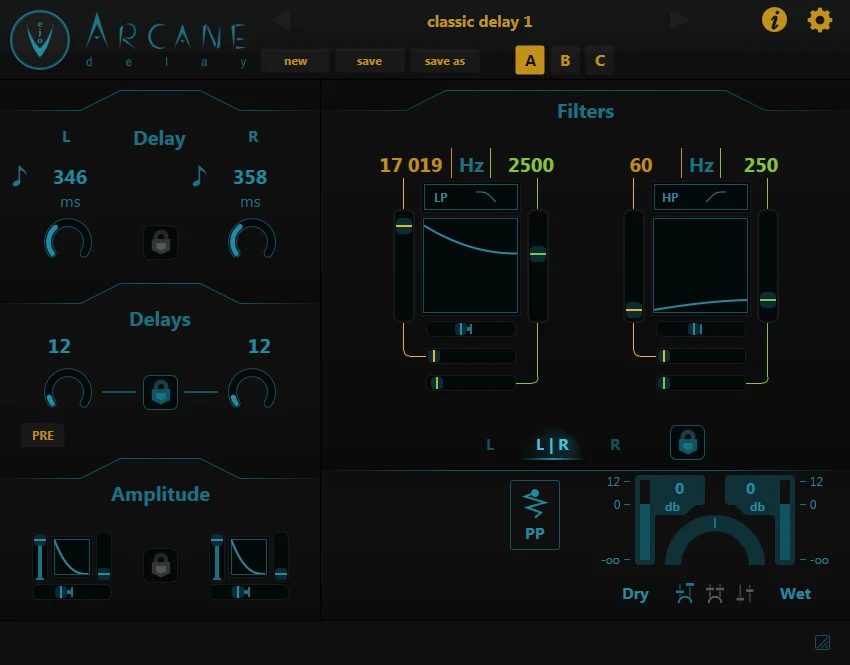Click LP filter end frequency vertical slider
The height and width of the screenshot is (665, 850).
point(538,266)
